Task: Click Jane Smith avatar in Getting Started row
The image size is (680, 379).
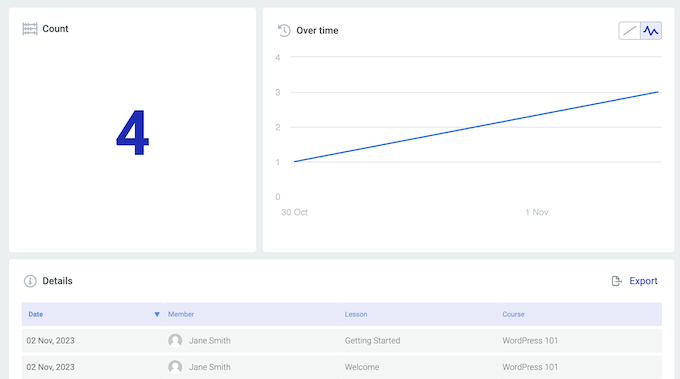Action: [x=175, y=340]
